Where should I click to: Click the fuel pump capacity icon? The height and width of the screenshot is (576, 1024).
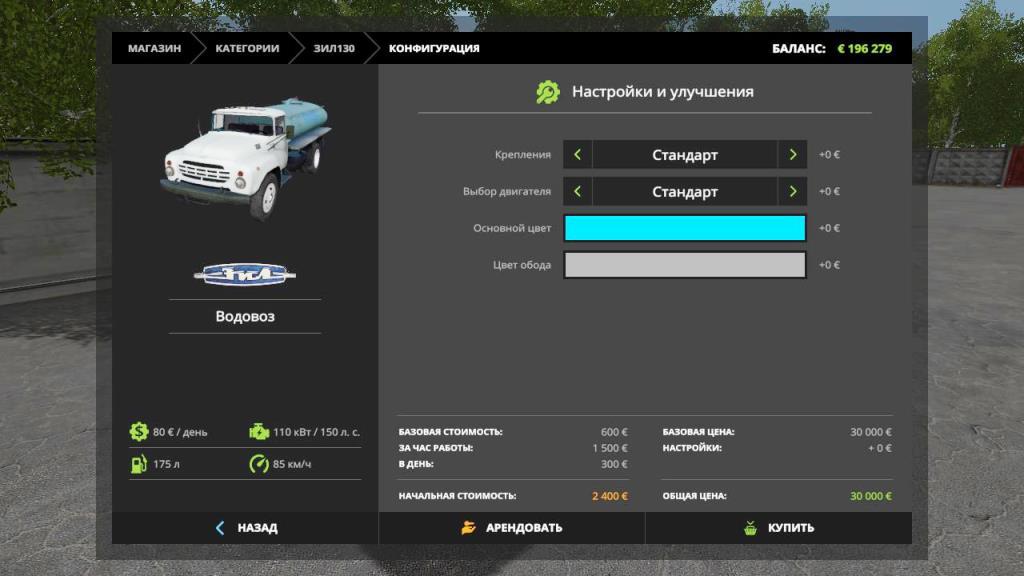coord(138,464)
